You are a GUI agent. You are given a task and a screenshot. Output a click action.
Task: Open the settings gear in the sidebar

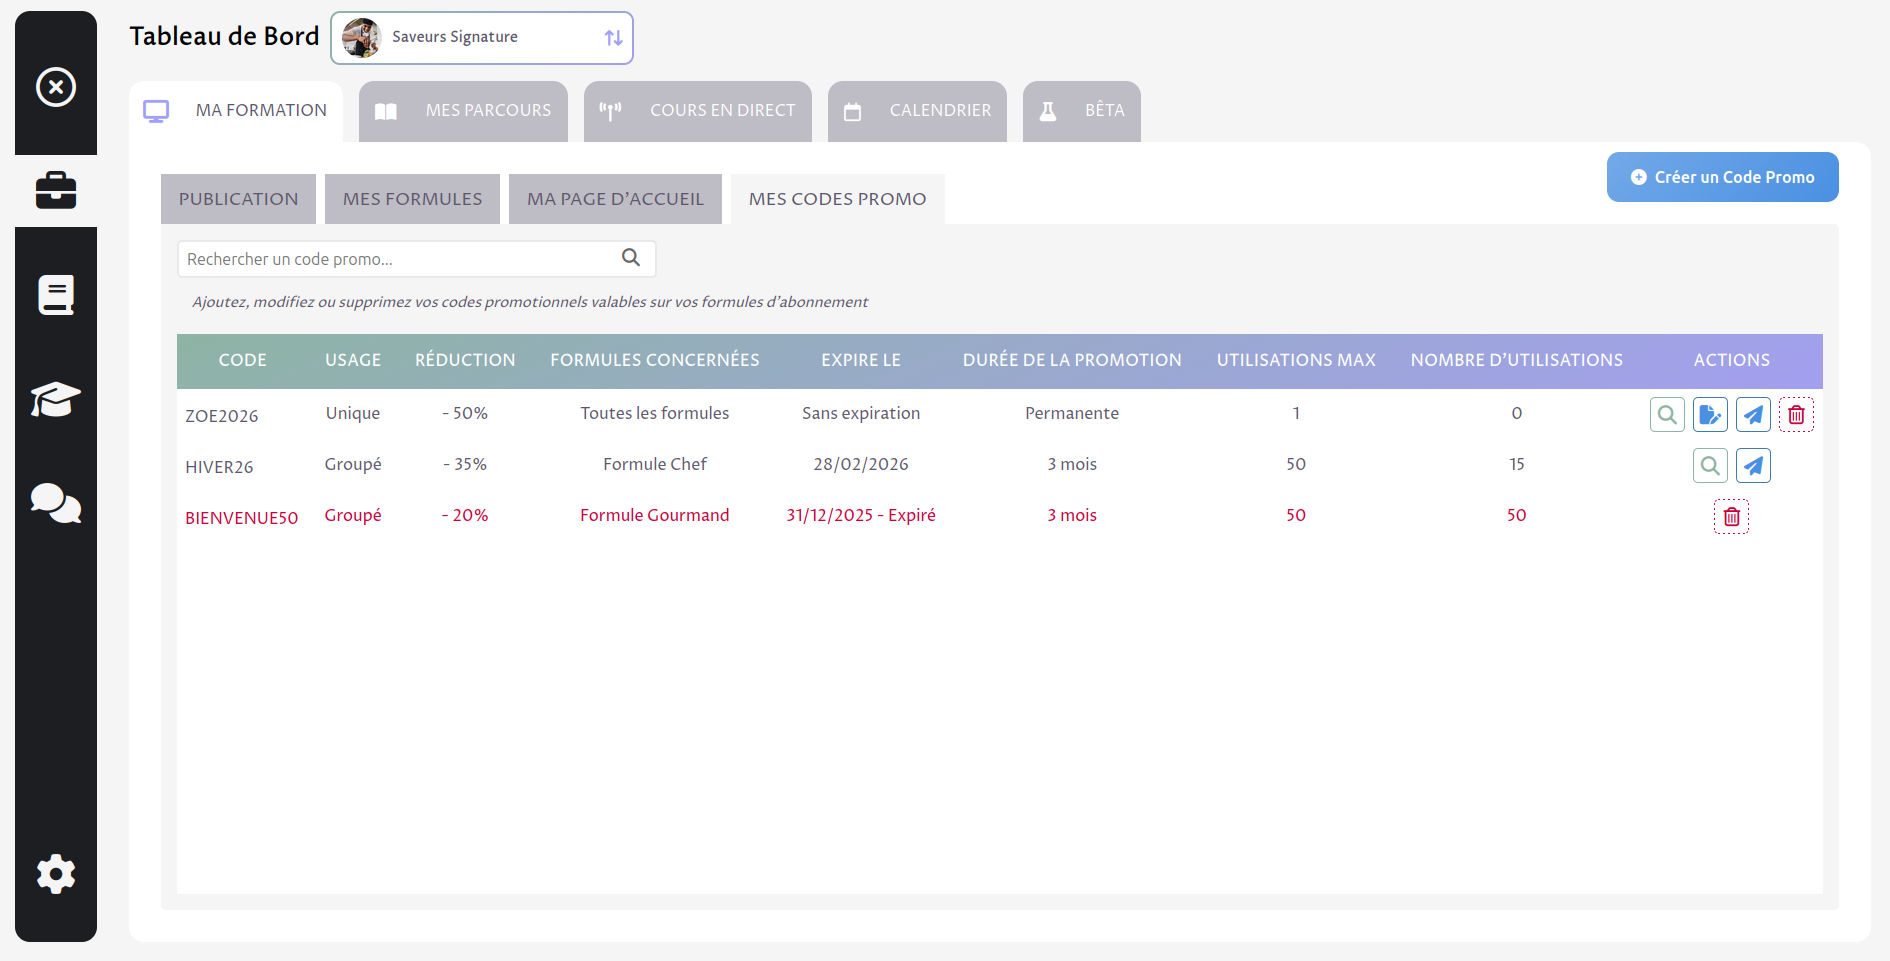(55, 874)
